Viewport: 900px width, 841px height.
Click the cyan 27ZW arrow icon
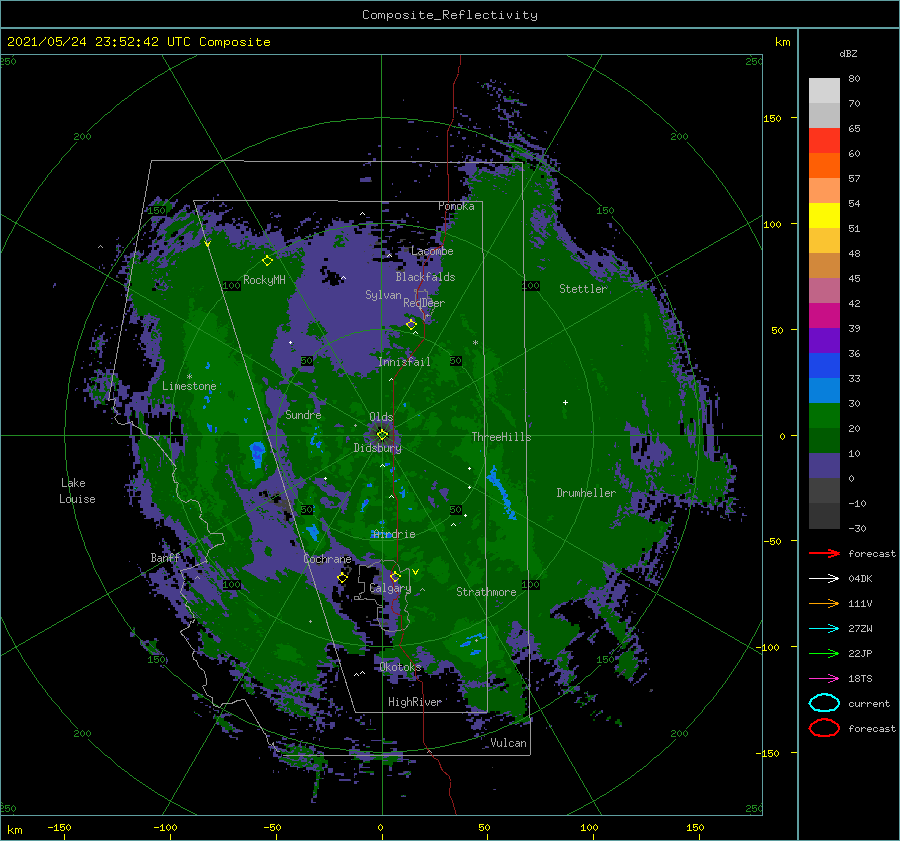pyautogui.click(x=824, y=629)
